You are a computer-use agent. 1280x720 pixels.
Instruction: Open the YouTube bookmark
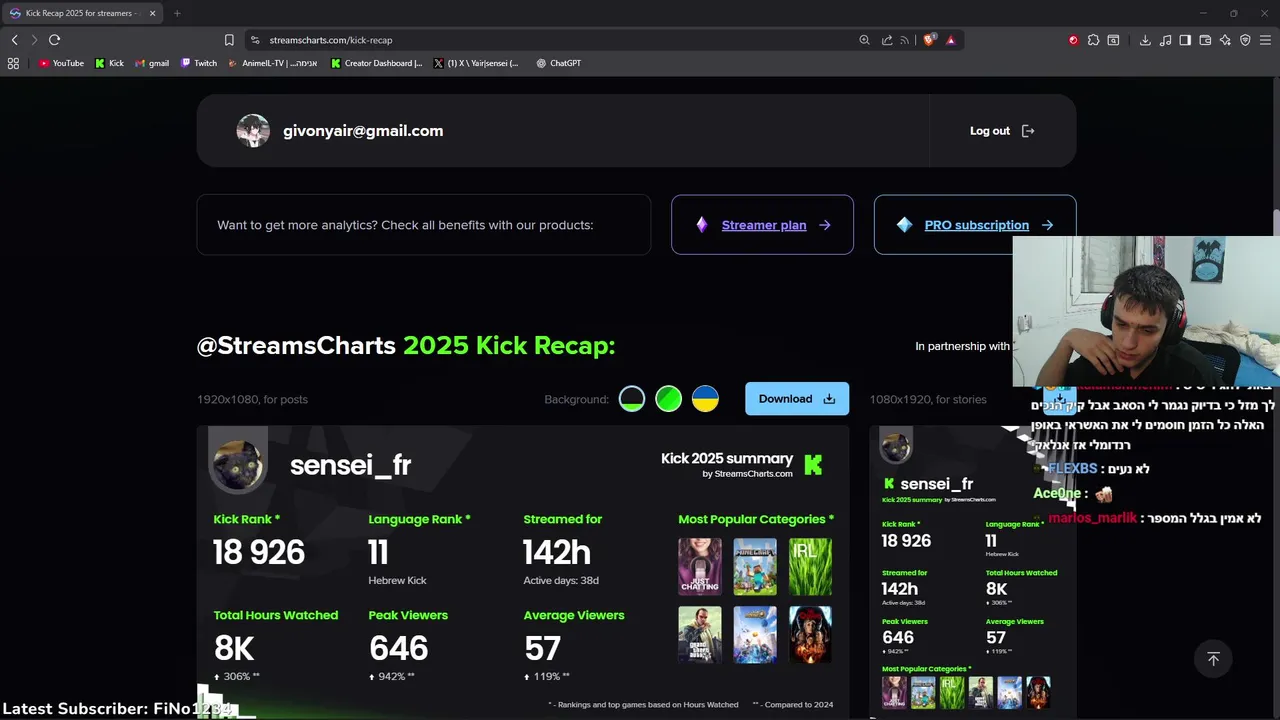point(61,63)
